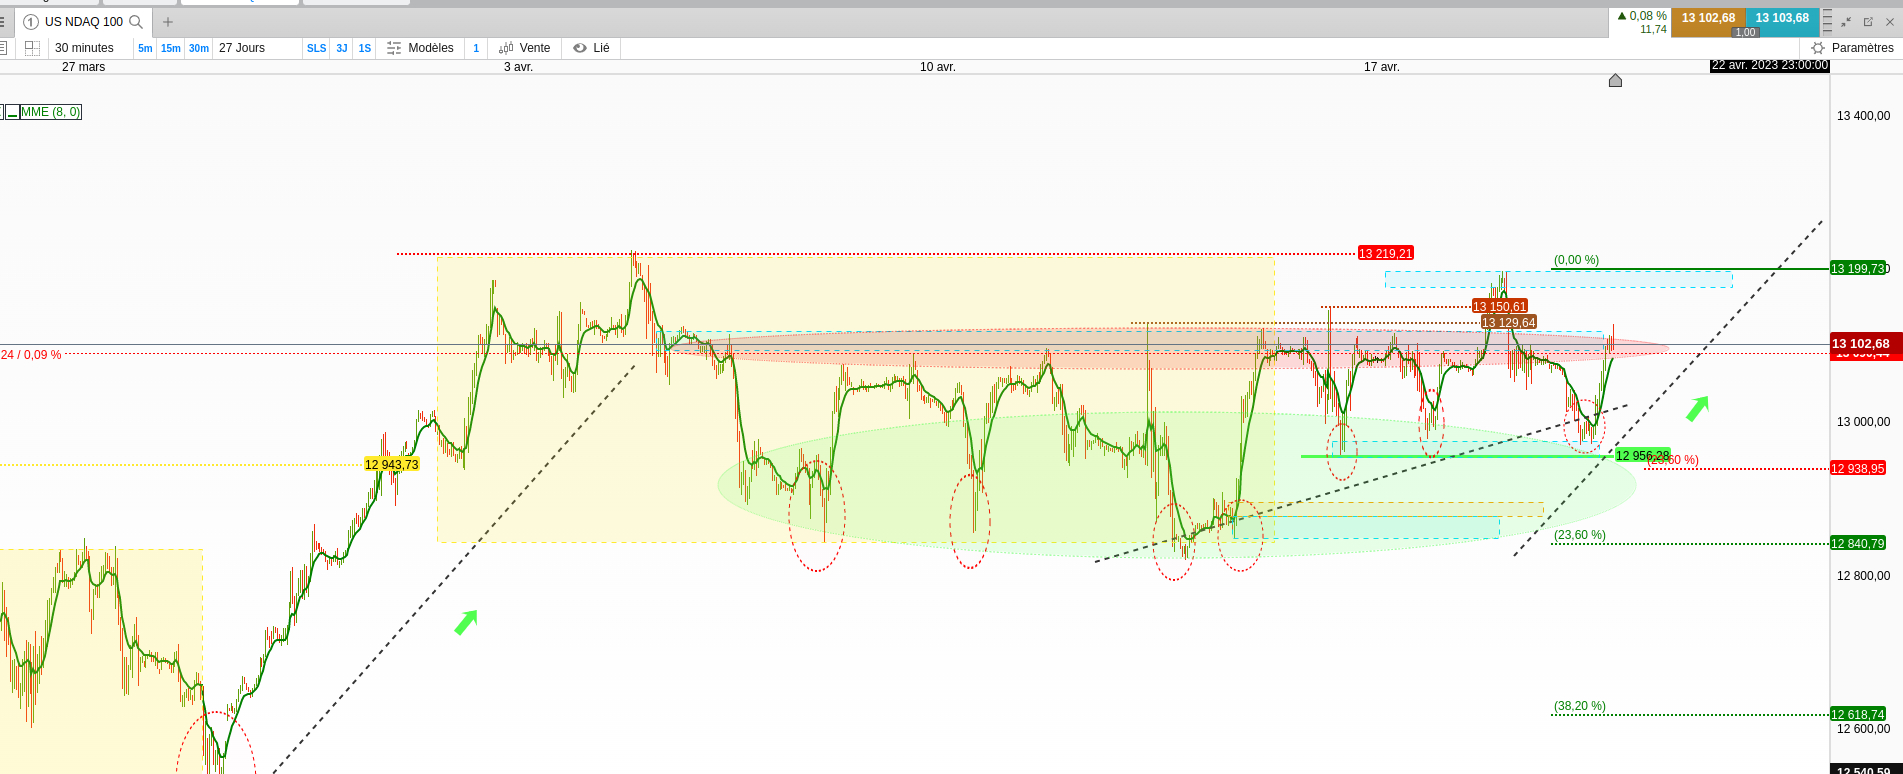This screenshot has width=1903, height=774.
Task: Switch to 15m timeframe shortcut
Action: (x=171, y=48)
